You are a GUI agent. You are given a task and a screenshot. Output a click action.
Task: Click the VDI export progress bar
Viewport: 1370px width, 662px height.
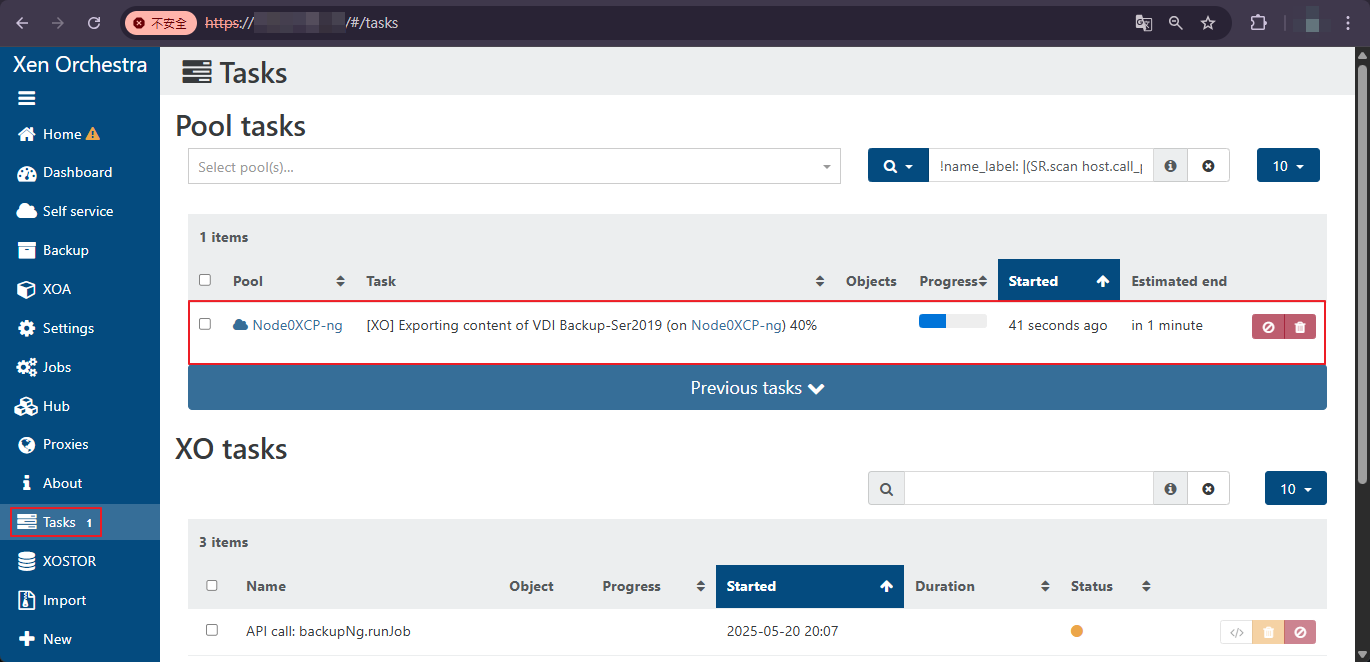point(953,321)
